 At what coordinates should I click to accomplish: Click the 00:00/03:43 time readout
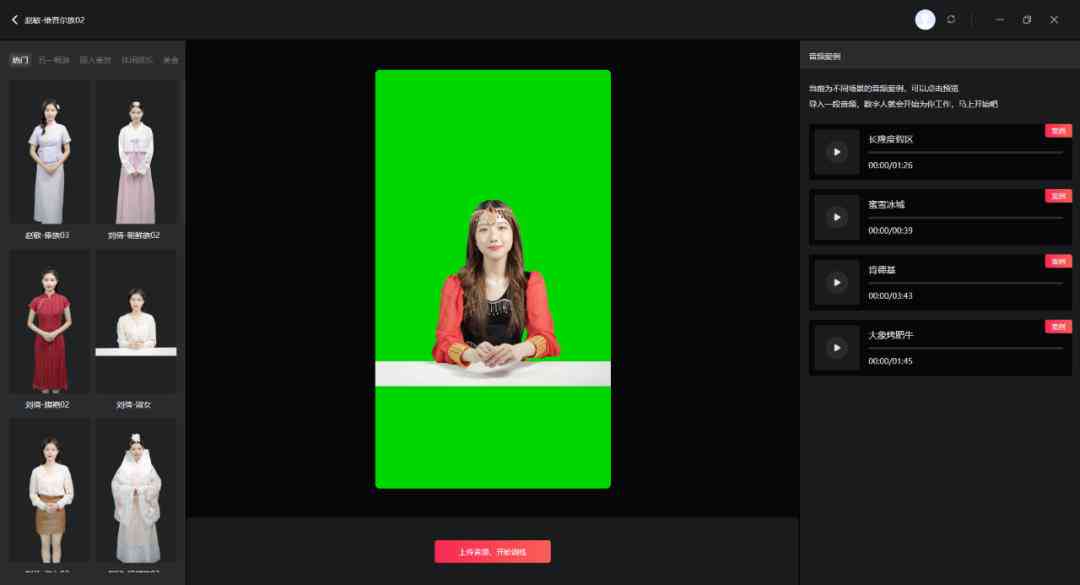coord(890,296)
